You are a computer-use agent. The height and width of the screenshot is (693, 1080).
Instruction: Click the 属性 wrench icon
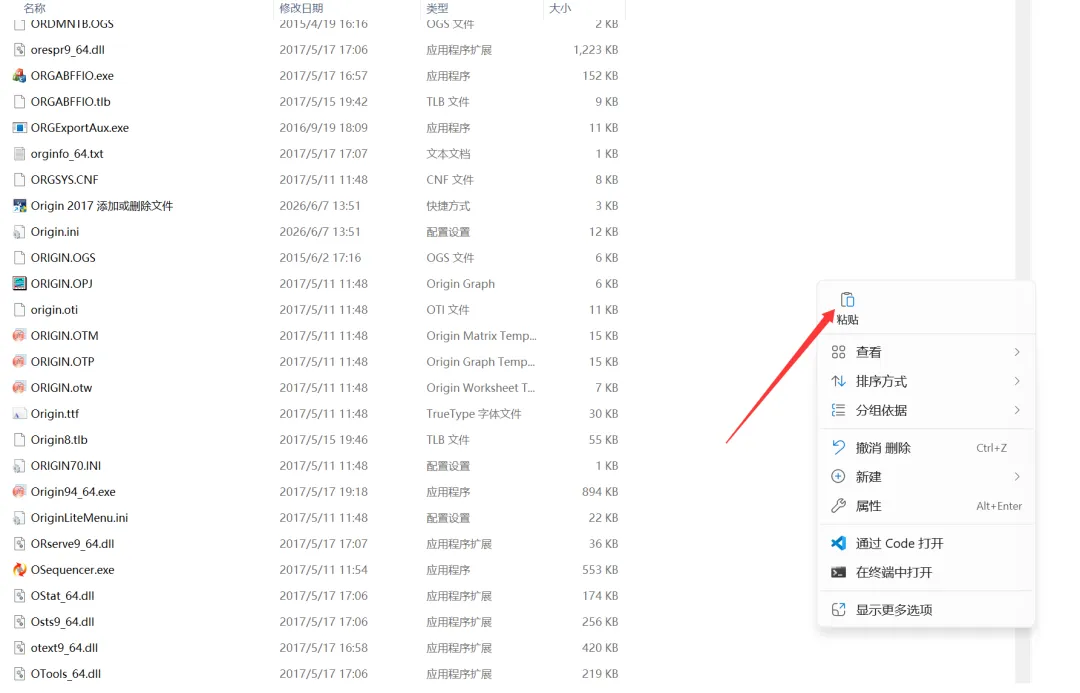point(838,506)
